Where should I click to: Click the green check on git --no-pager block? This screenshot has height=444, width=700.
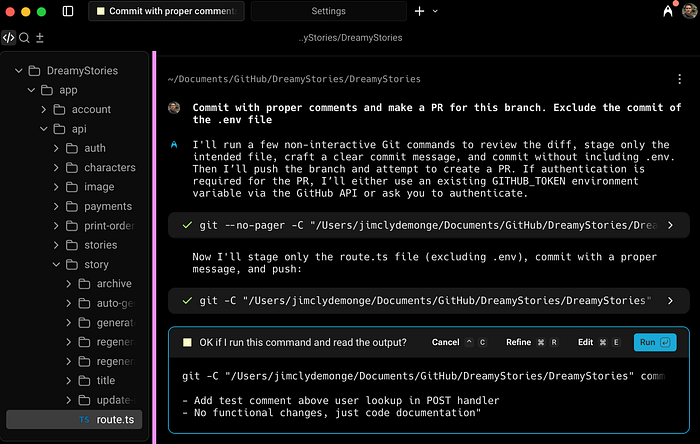[x=187, y=225]
